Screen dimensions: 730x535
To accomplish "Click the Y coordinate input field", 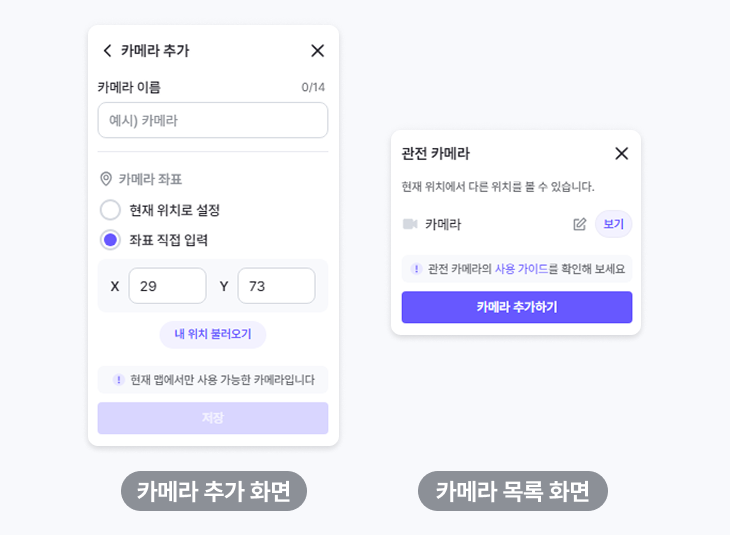I will pos(276,286).
